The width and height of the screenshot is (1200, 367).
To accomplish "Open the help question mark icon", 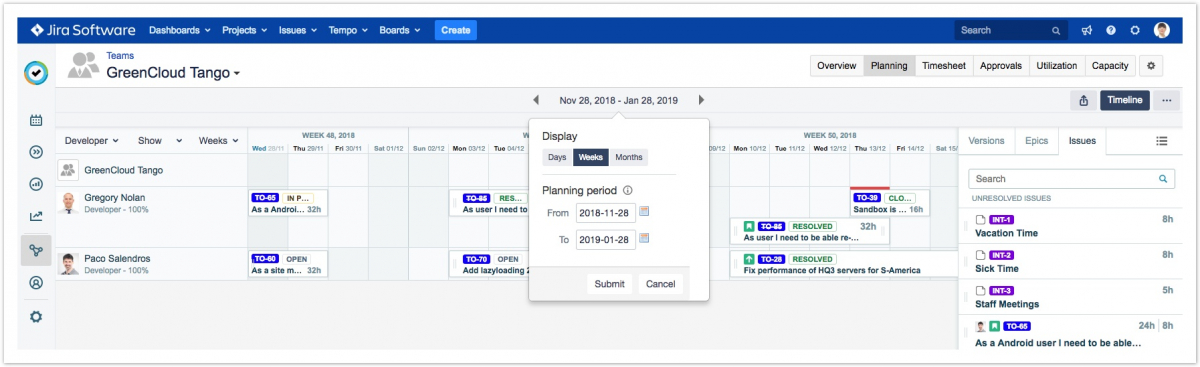I will [1111, 31].
